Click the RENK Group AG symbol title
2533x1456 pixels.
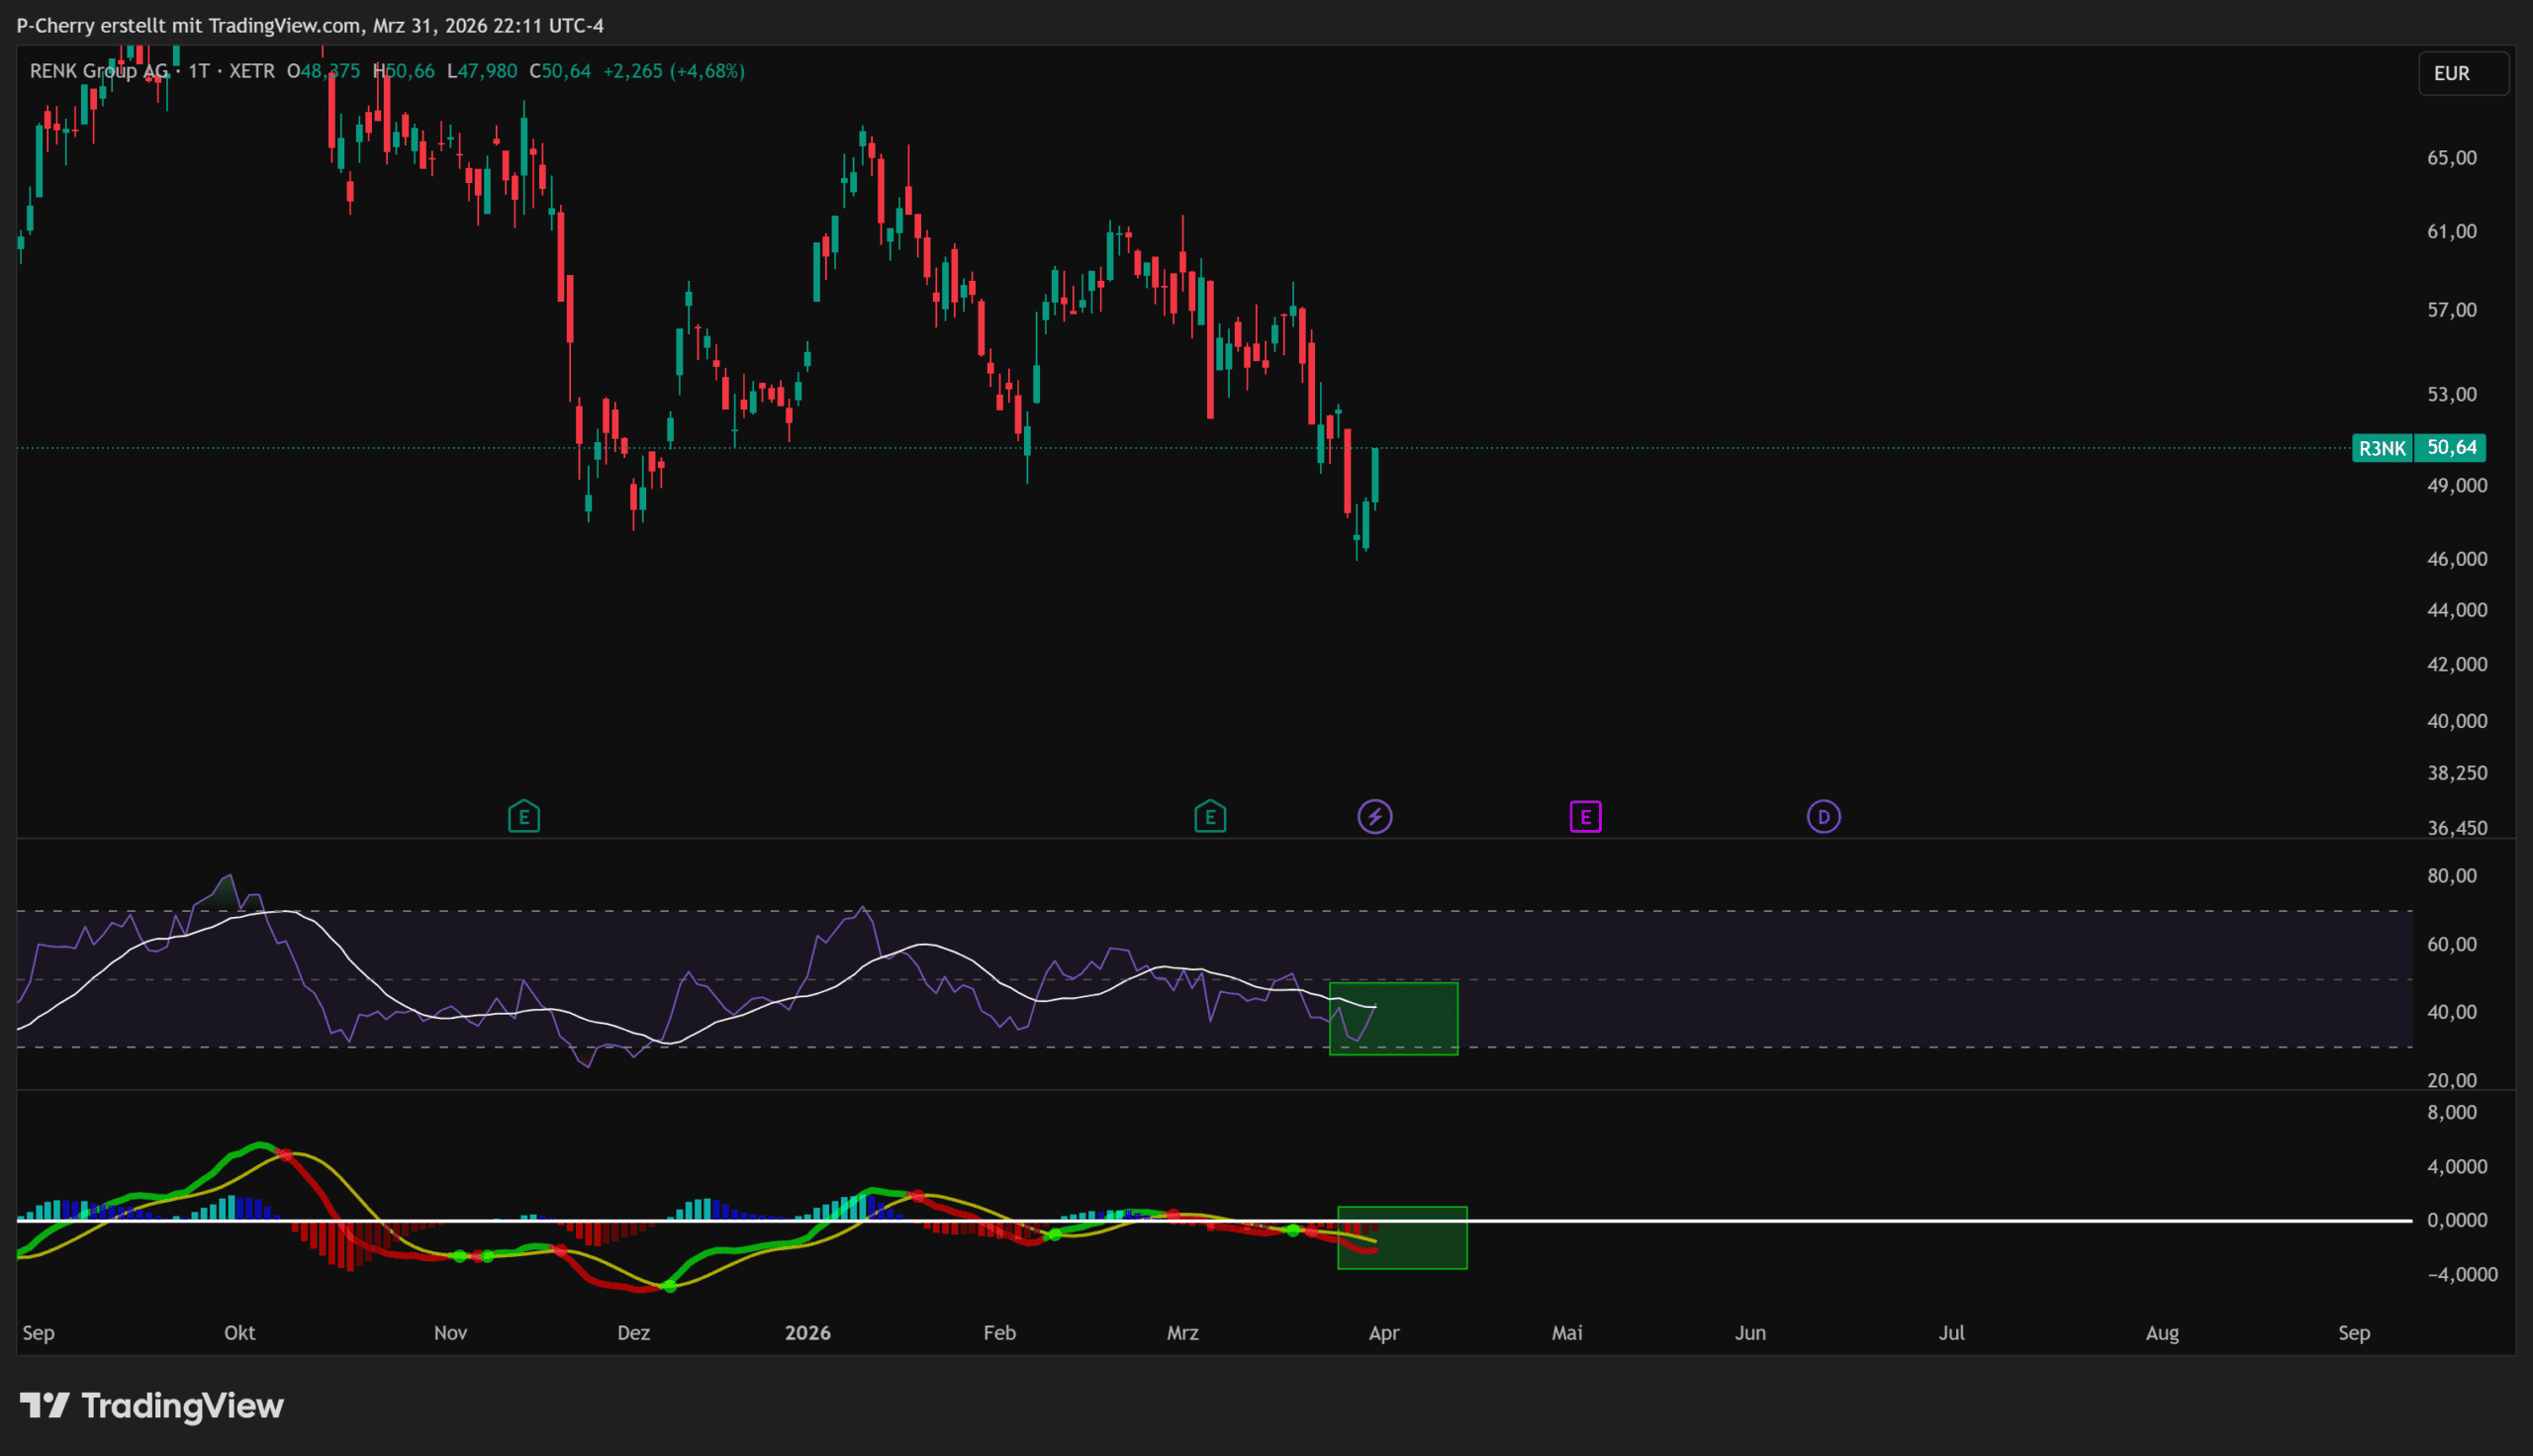pyautogui.click(x=98, y=71)
